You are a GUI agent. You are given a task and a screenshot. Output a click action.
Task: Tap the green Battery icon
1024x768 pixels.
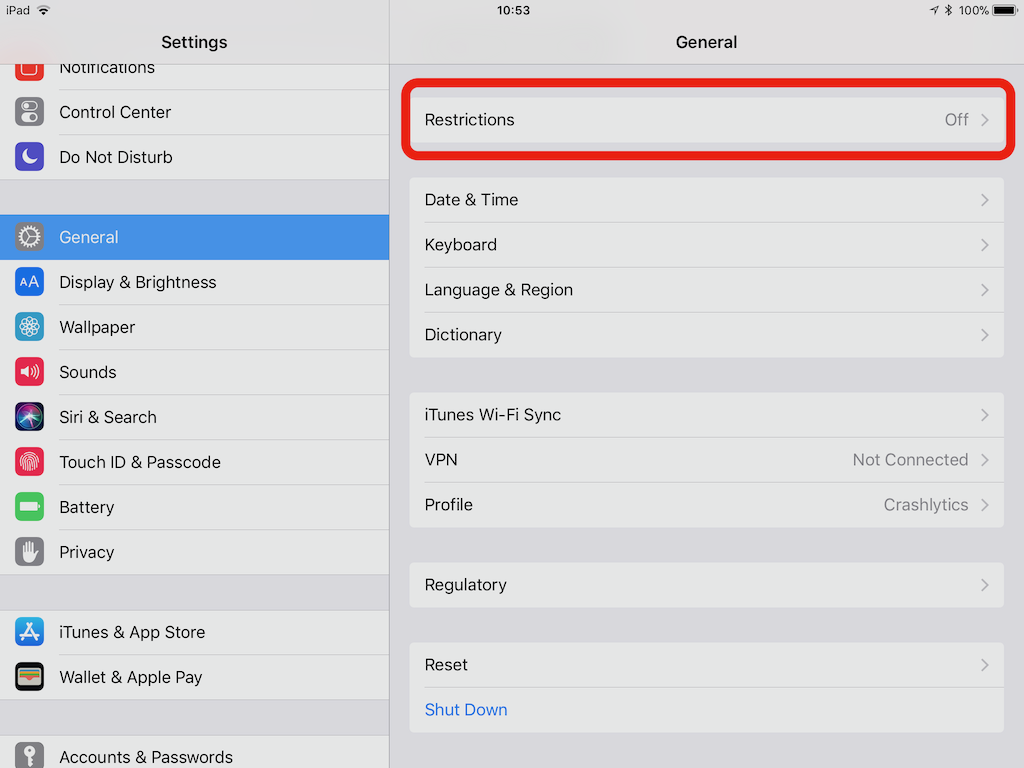(x=29, y=507)
